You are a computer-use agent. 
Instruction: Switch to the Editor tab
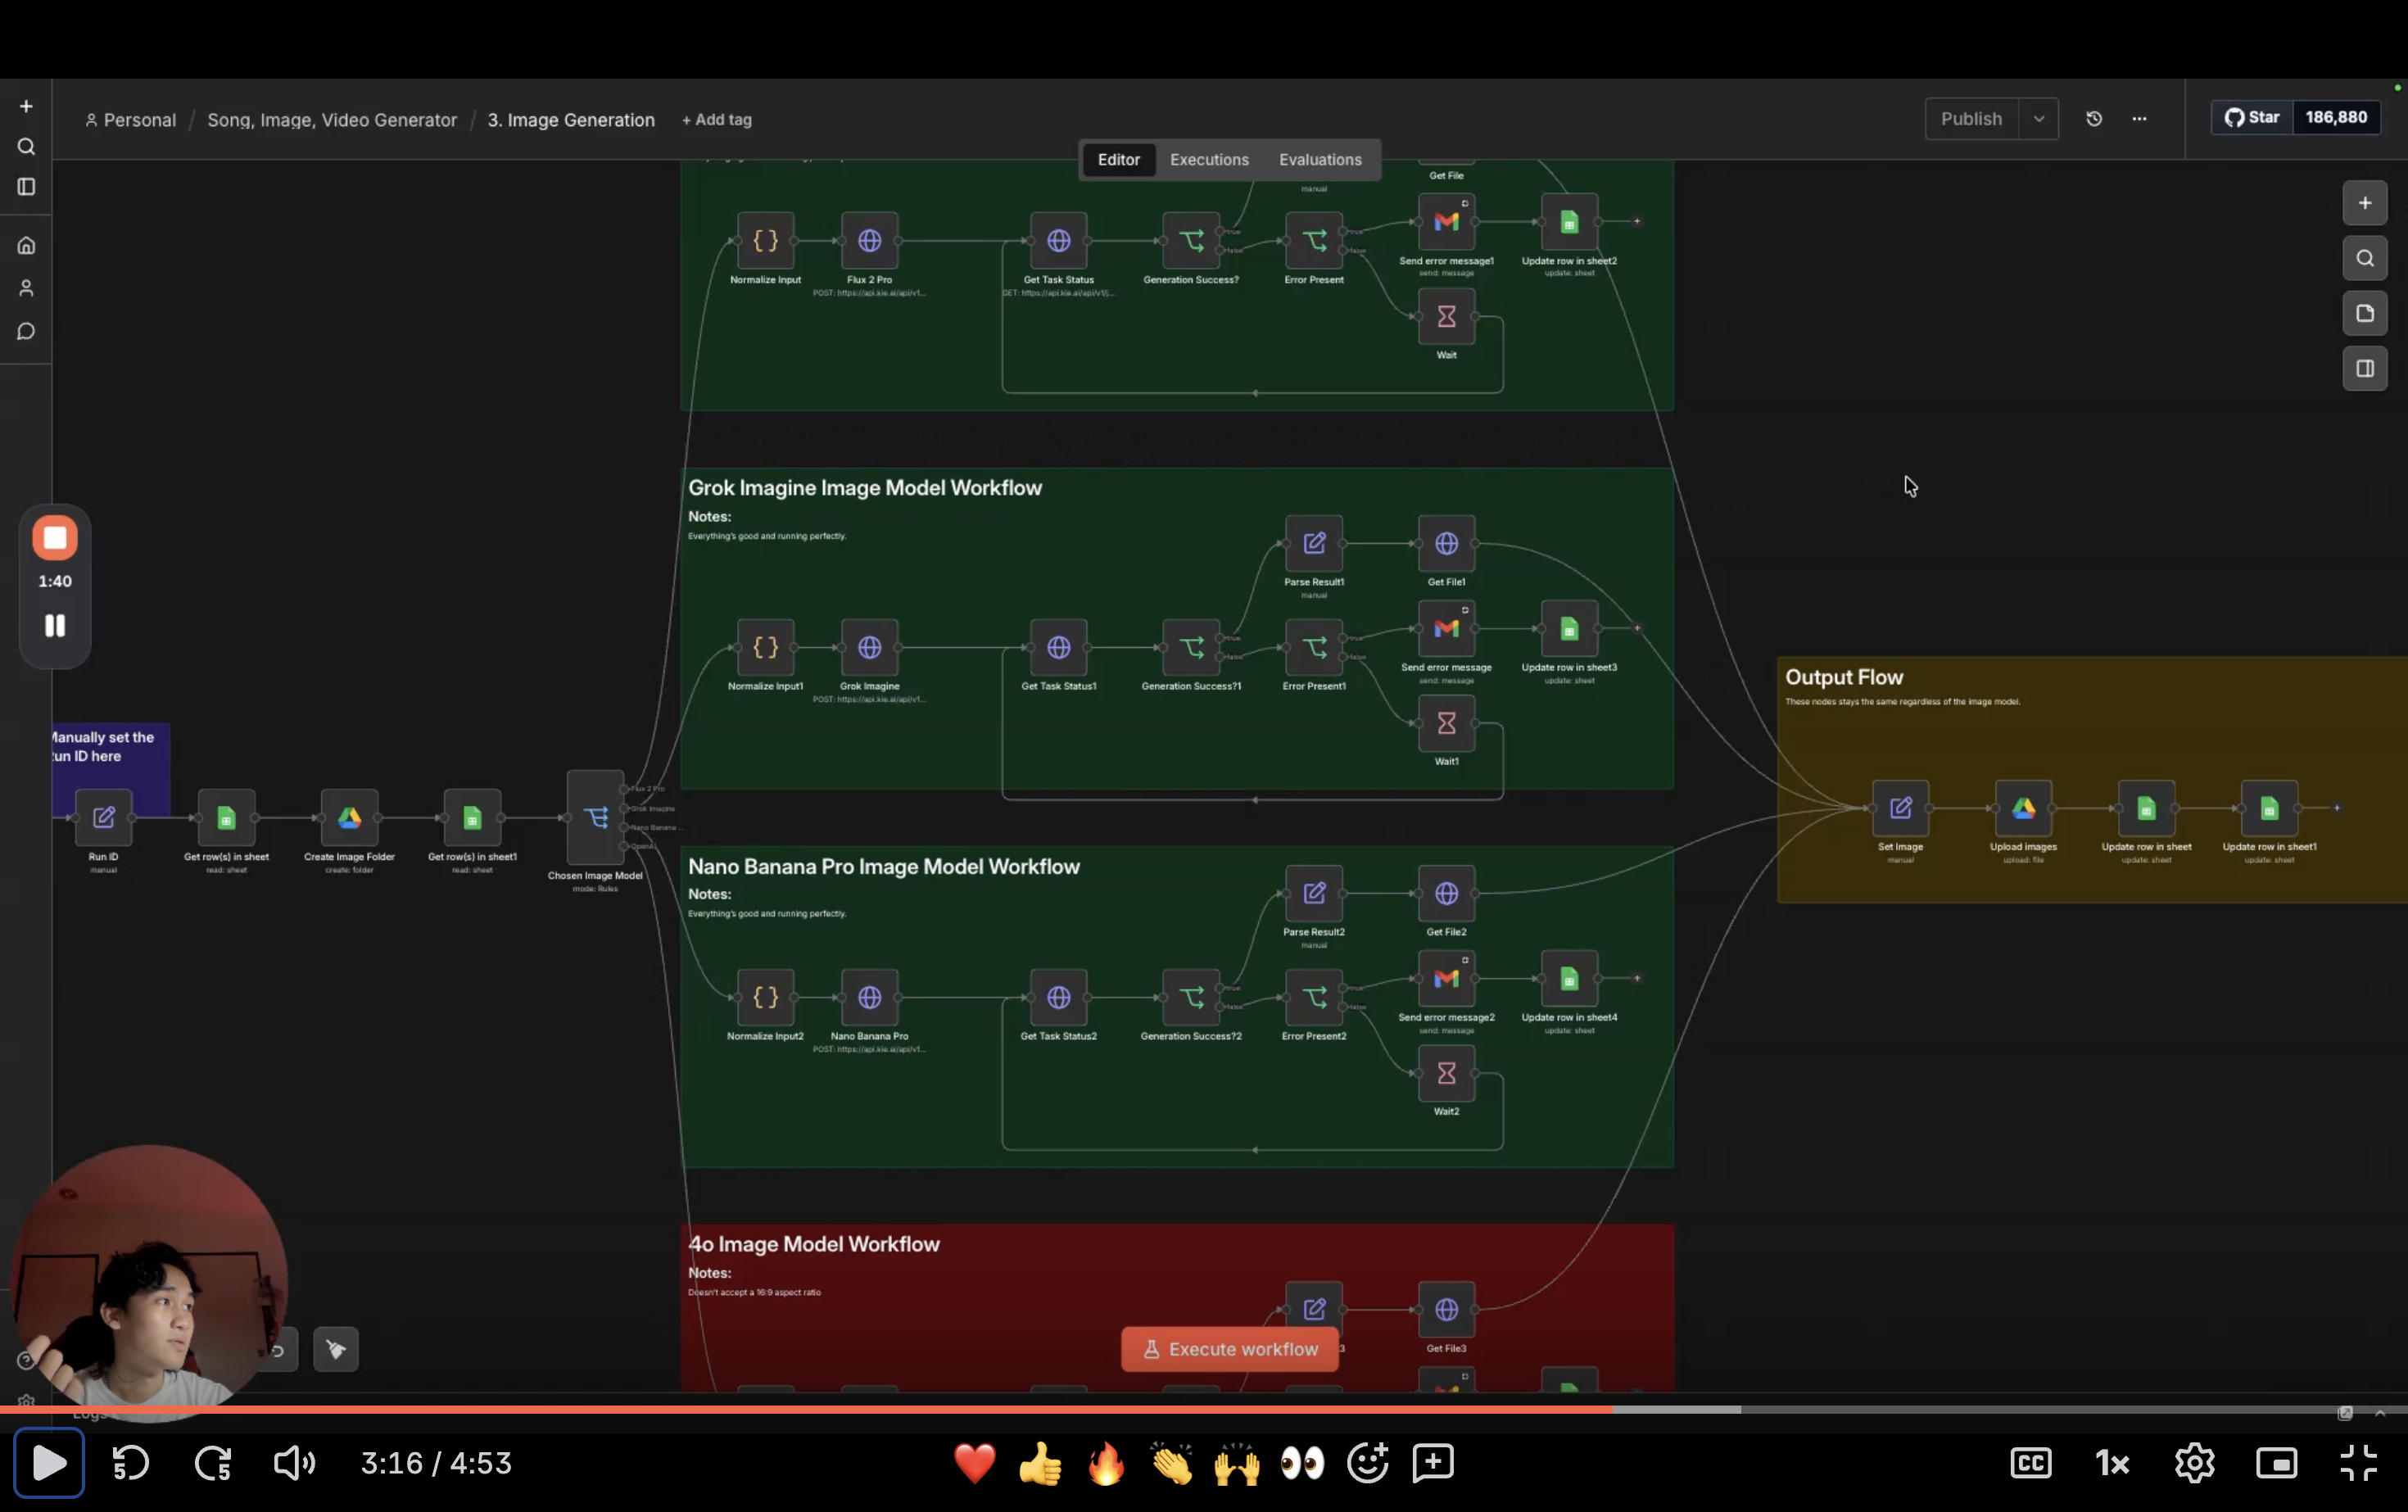point(1118,160)
